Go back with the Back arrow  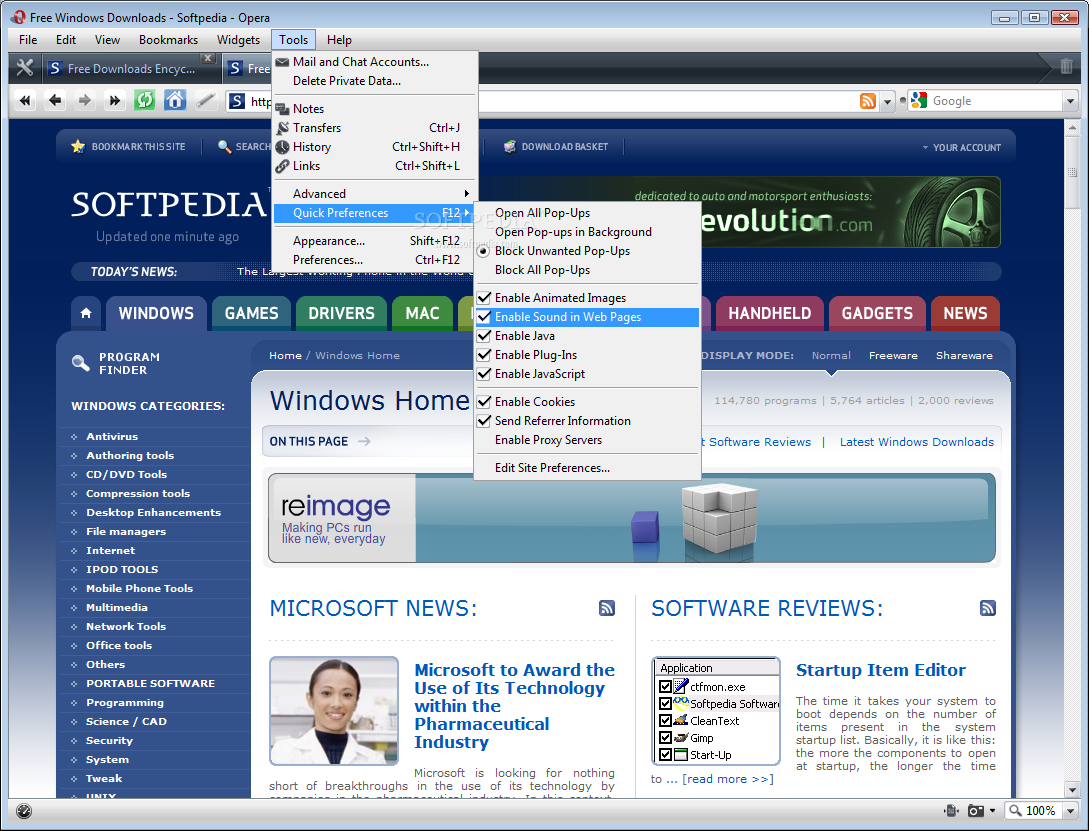55,101
